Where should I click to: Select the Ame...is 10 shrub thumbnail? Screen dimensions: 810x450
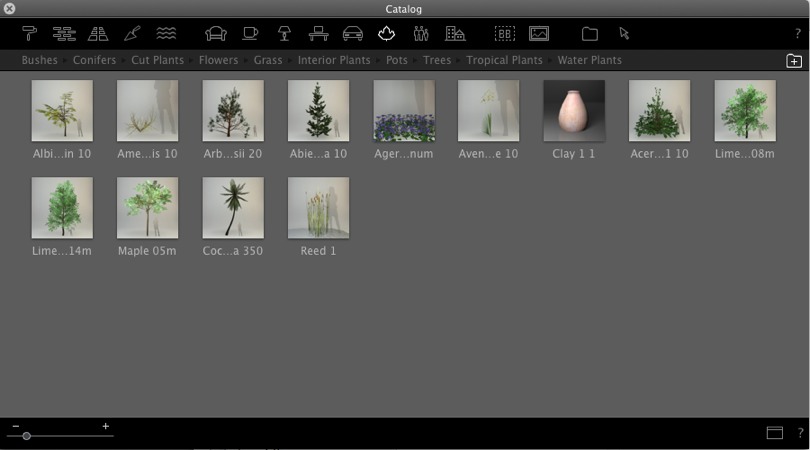pos(147,111)
